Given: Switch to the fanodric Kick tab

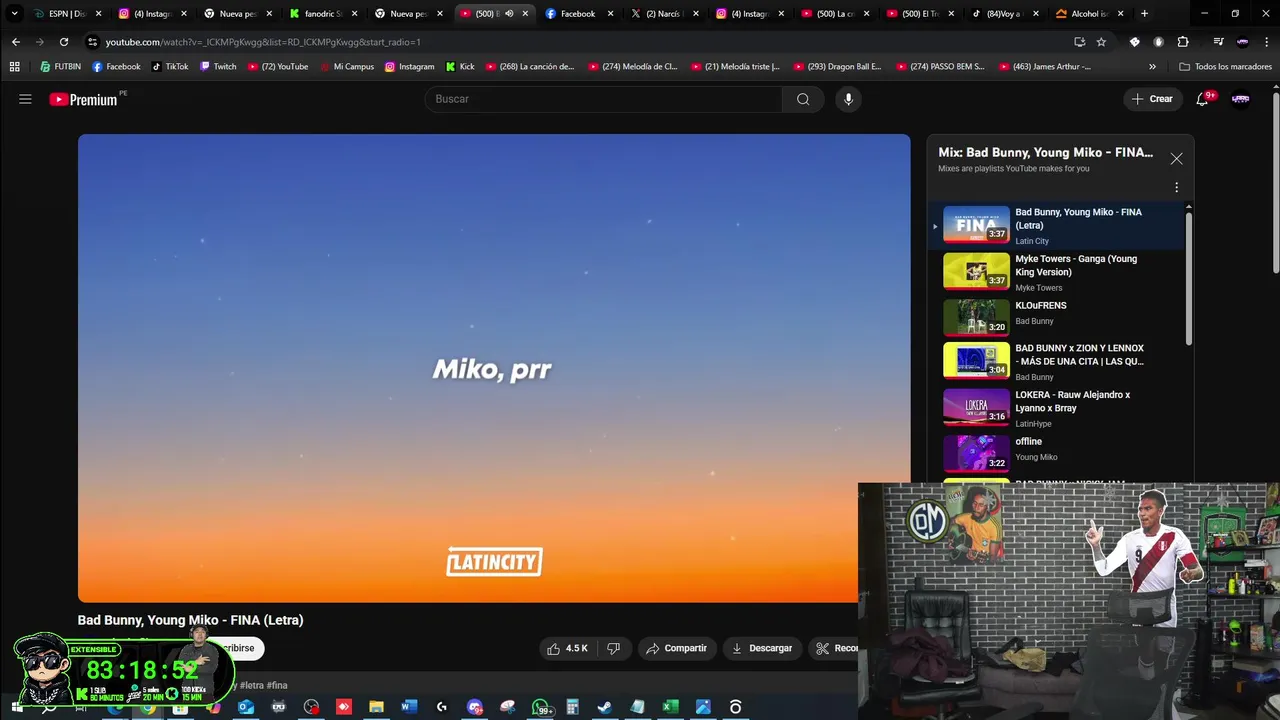Looking at the screenshot, I should [323, 14].
